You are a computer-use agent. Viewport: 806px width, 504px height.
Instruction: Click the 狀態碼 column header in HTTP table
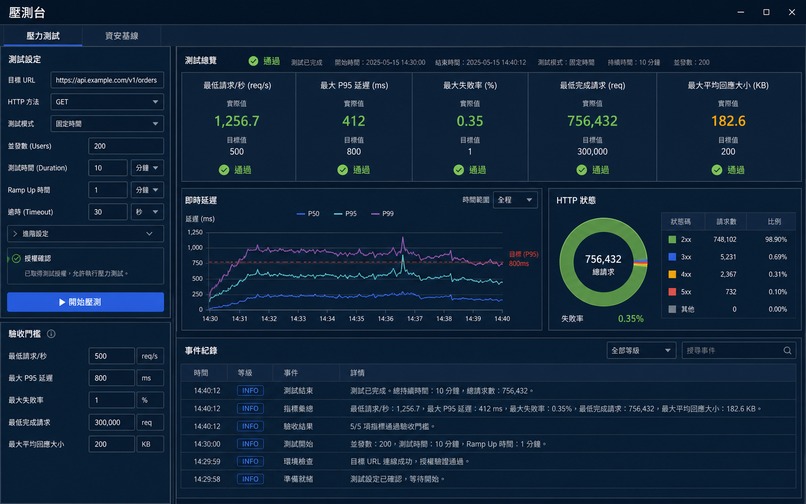point(680,222)
